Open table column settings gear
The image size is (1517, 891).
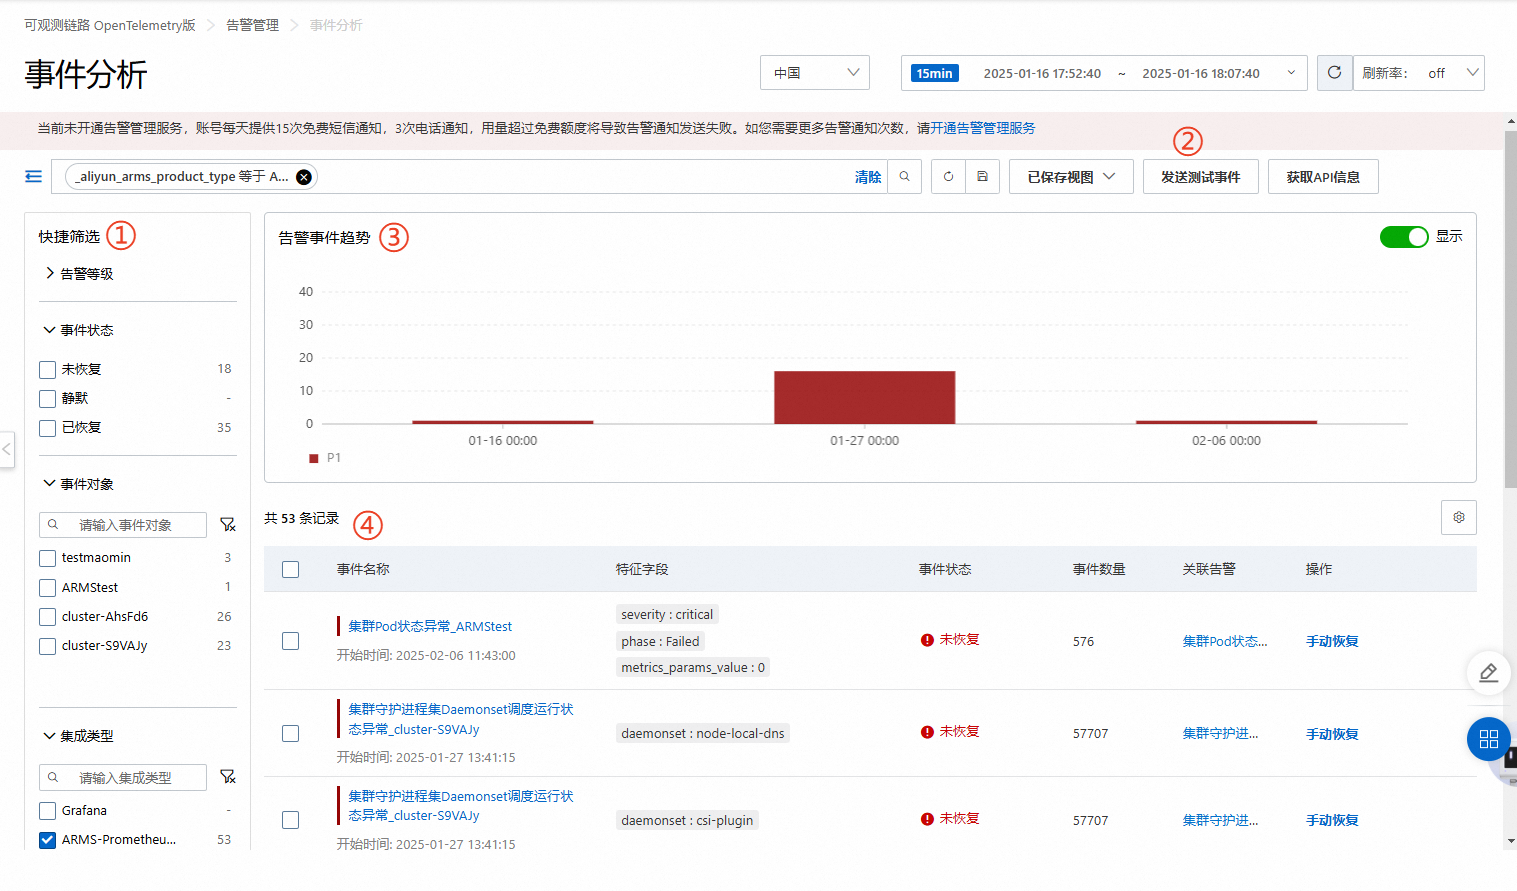coord(1459,517)
